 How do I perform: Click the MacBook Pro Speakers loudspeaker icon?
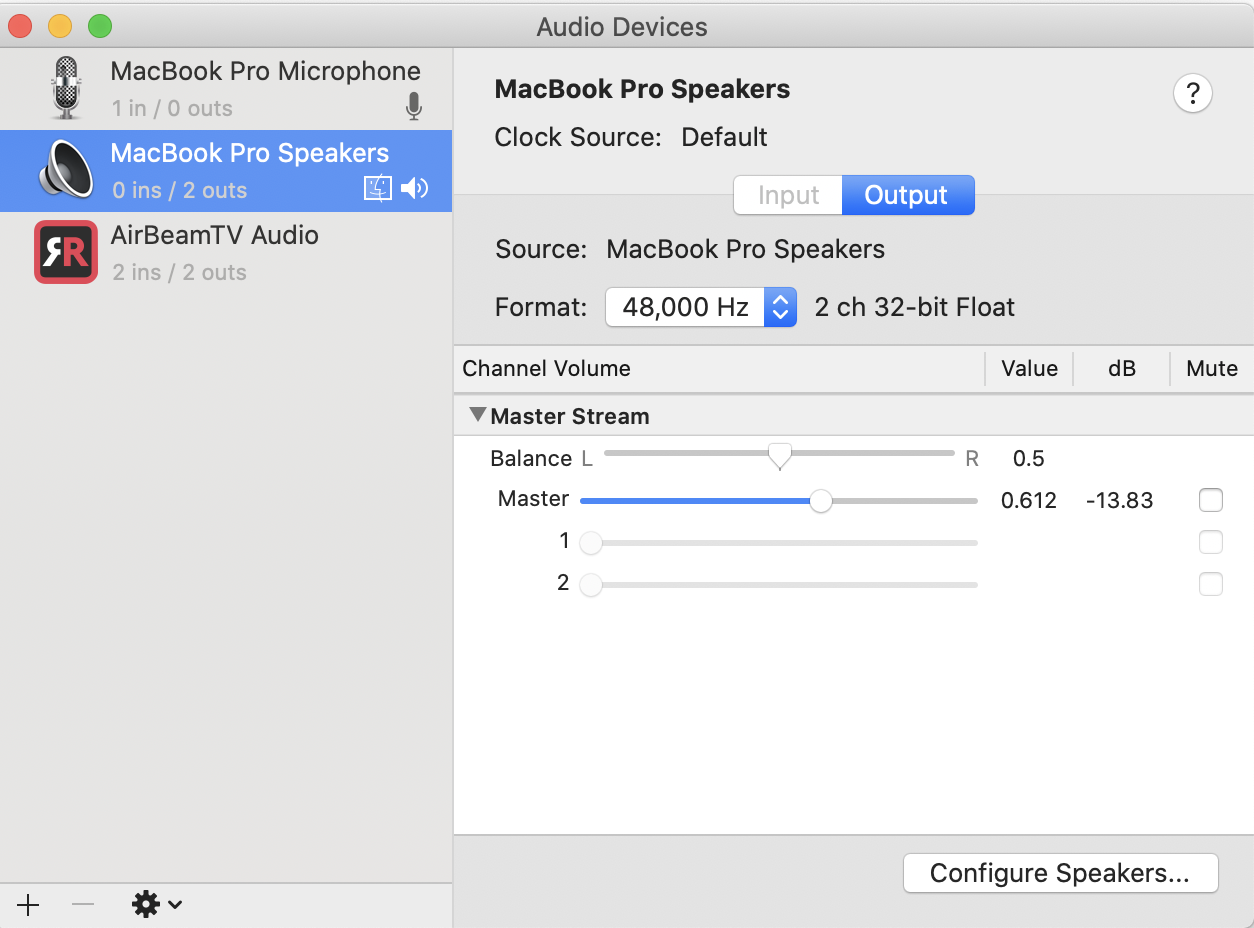coord(66,170)
